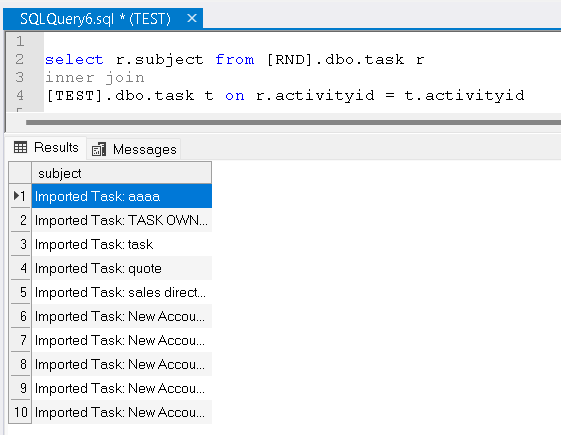Click line number 1 in editor margin
The width and height of the screenshot is (561, 435).
click(x=20, y=41)
